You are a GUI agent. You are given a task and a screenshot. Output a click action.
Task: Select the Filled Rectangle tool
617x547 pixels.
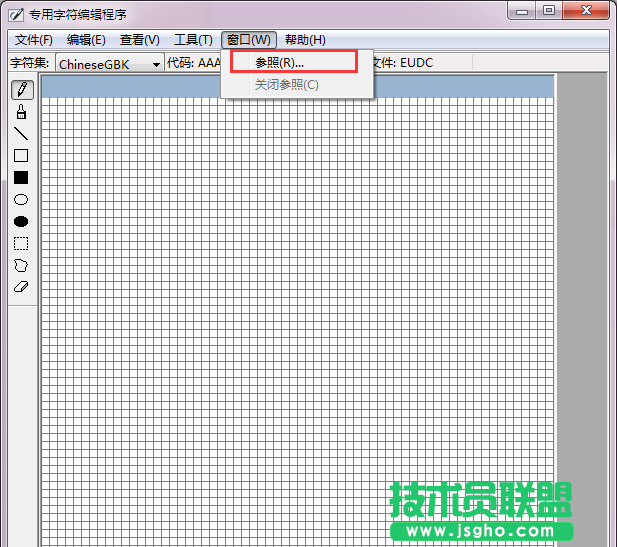click(x=21, y=177)
